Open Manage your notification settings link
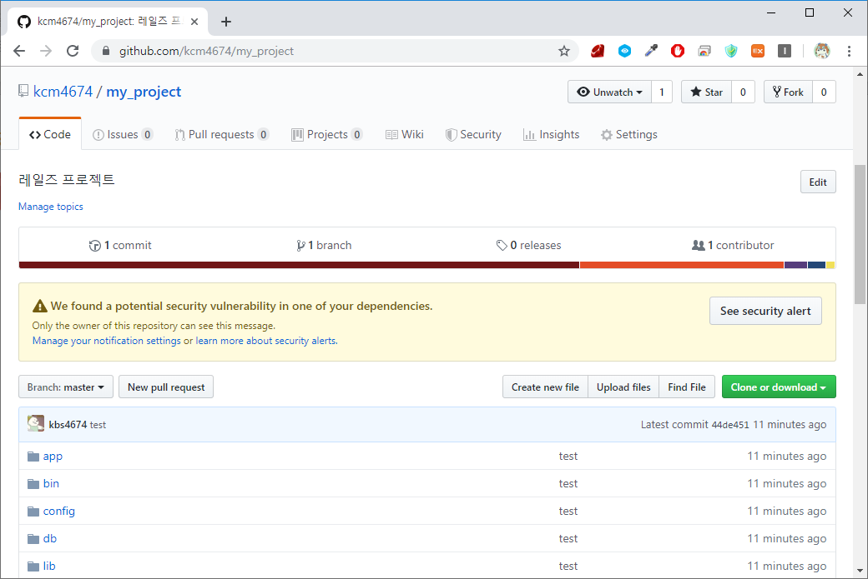The height and width of the screenshot is (579, 868). [106, 340]
